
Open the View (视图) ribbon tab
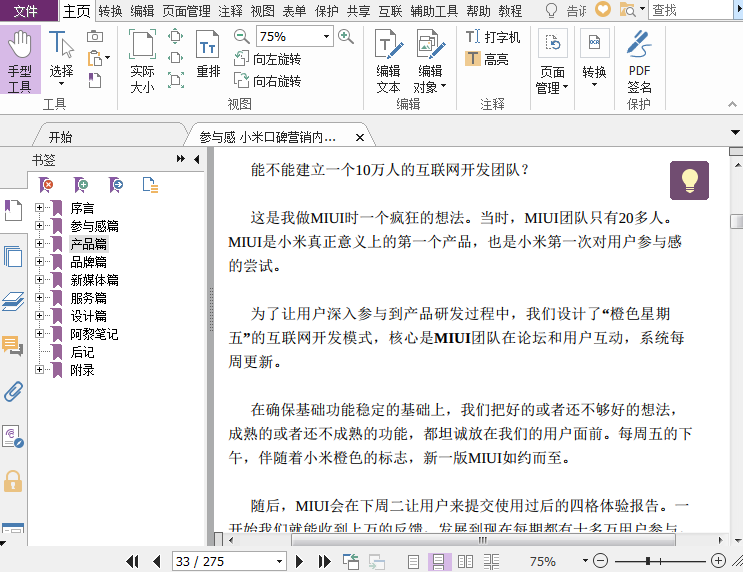pyautogui.click(x=262, y=11)
